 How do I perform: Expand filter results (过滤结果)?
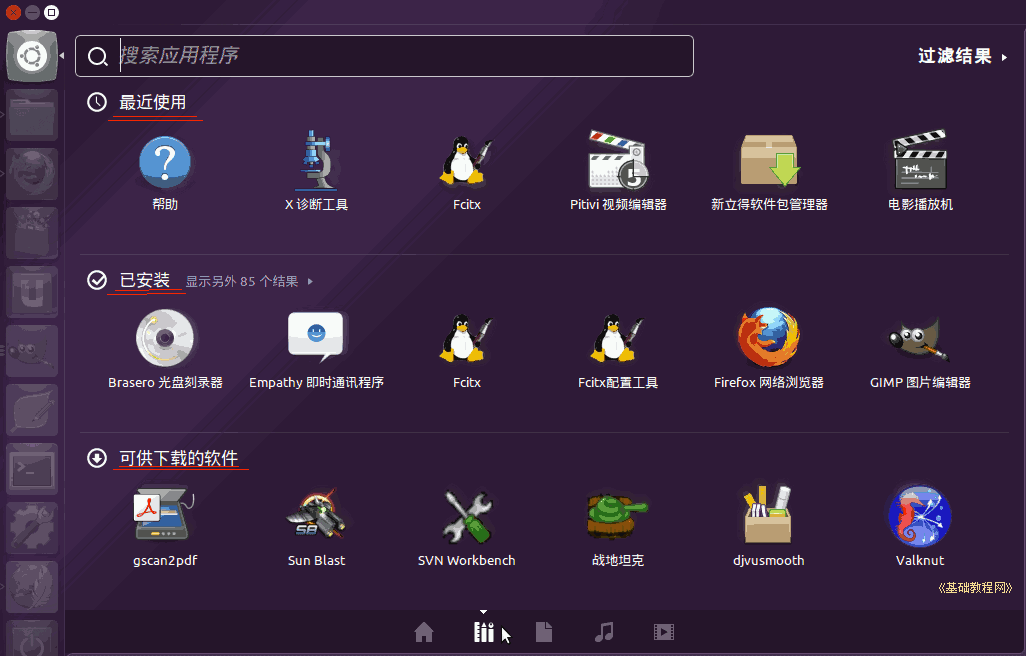click(x=962, y=56)
